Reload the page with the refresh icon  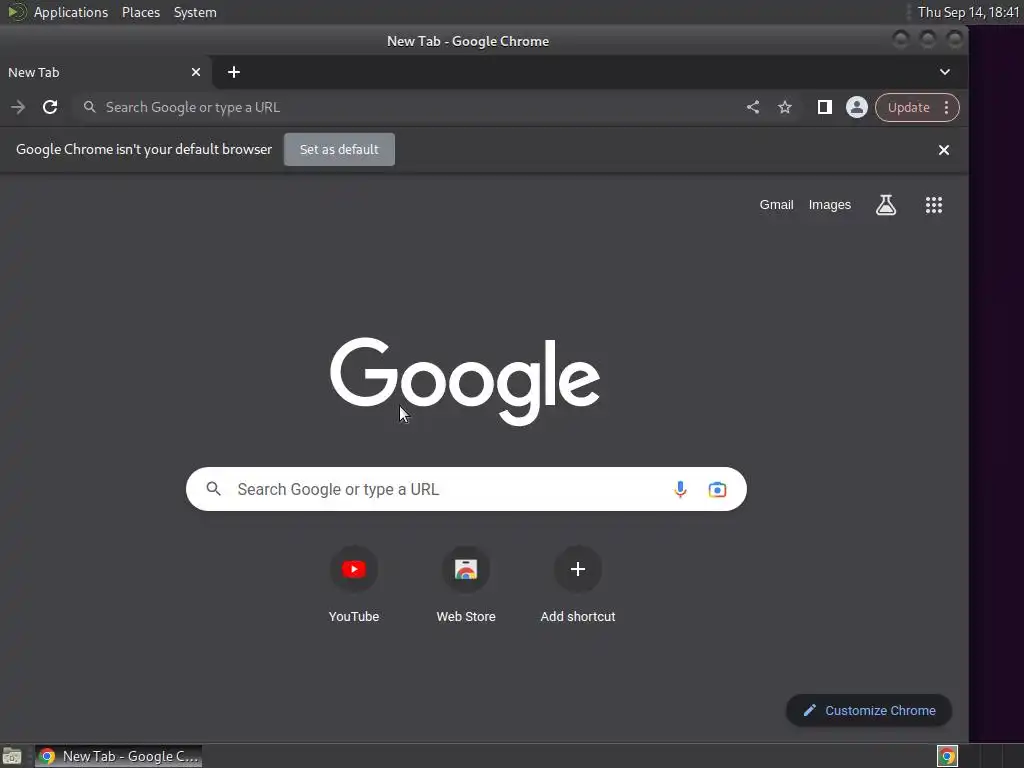pos(50,107)
